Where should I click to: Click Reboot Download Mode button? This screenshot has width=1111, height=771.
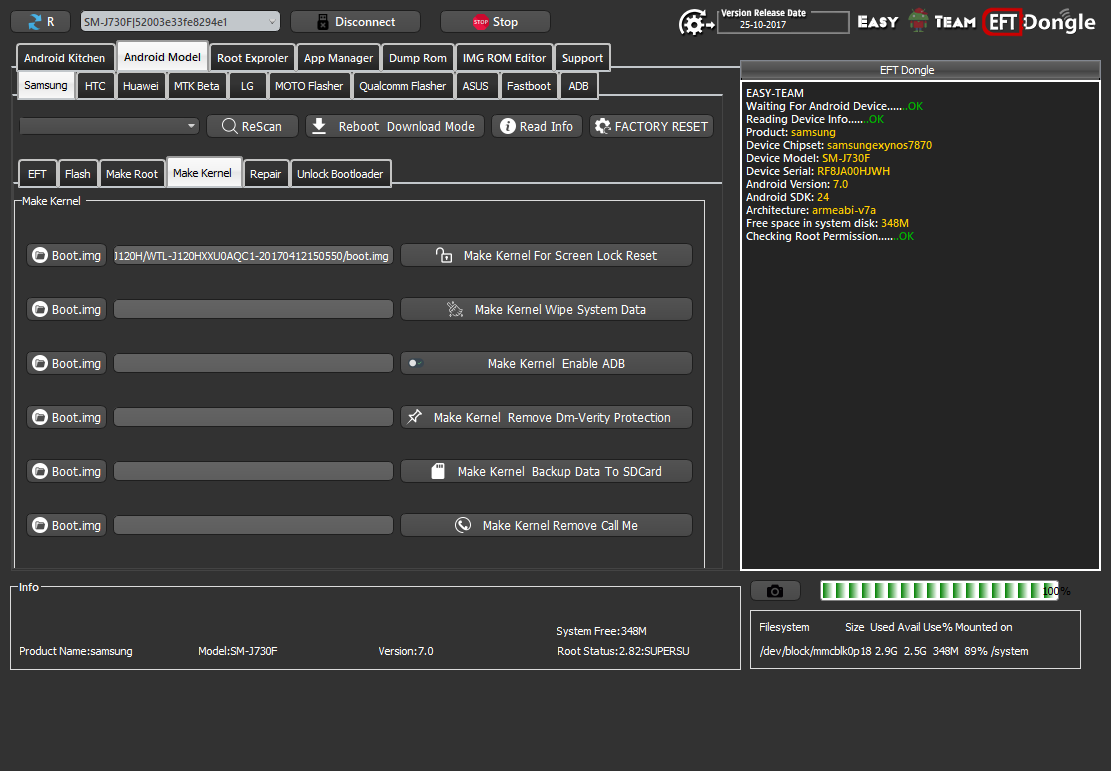point(395,126)
